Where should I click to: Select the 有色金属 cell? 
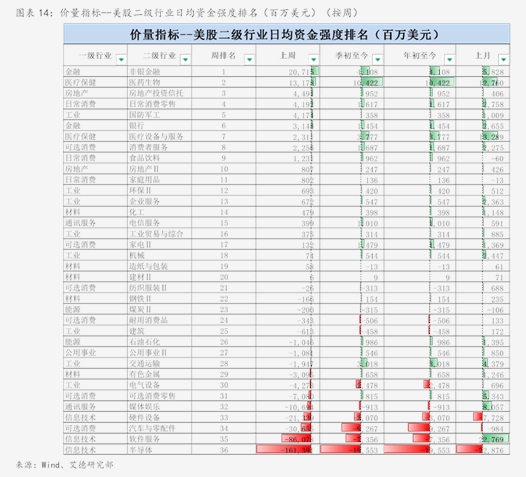point(160,374)
